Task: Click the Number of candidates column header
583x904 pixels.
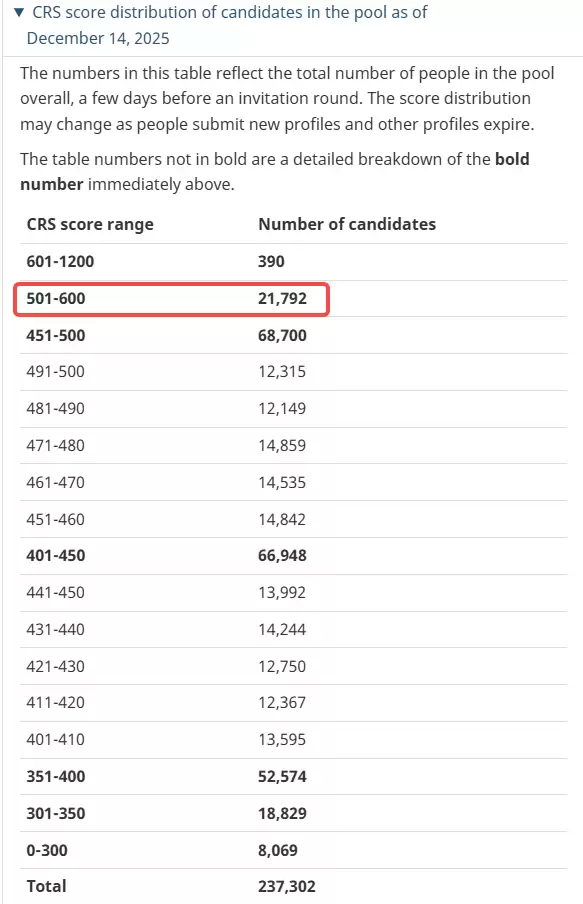Action: click(347, 224)
